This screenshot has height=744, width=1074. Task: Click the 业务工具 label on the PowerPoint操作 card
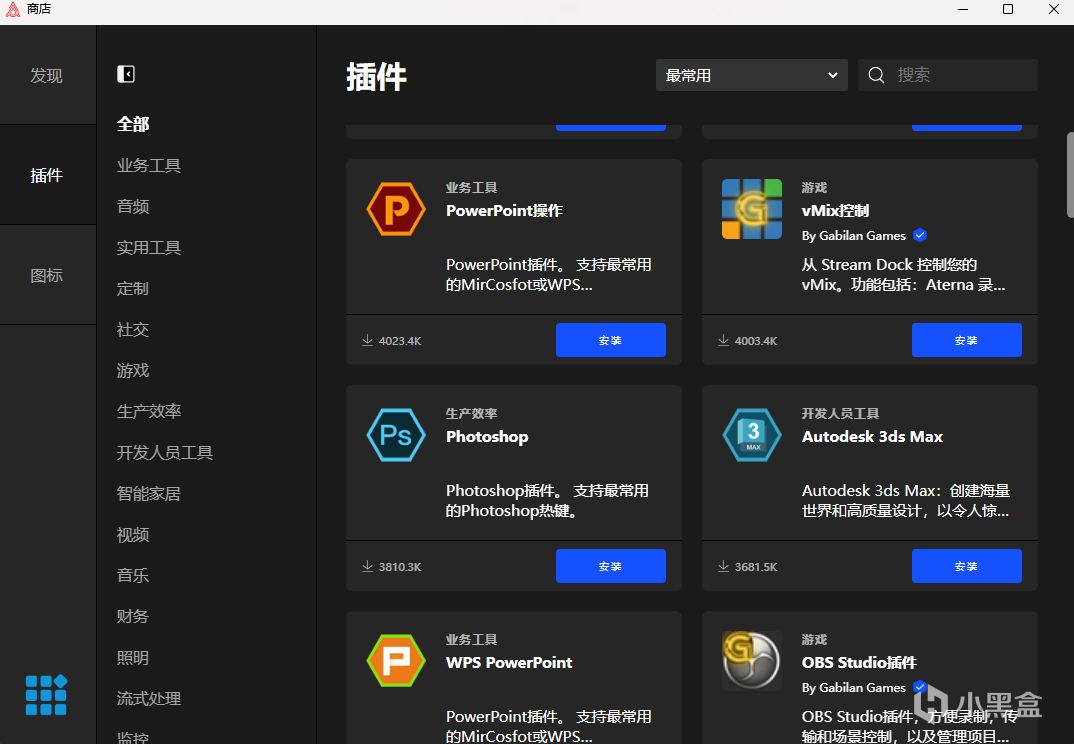[x=471, y=188]
